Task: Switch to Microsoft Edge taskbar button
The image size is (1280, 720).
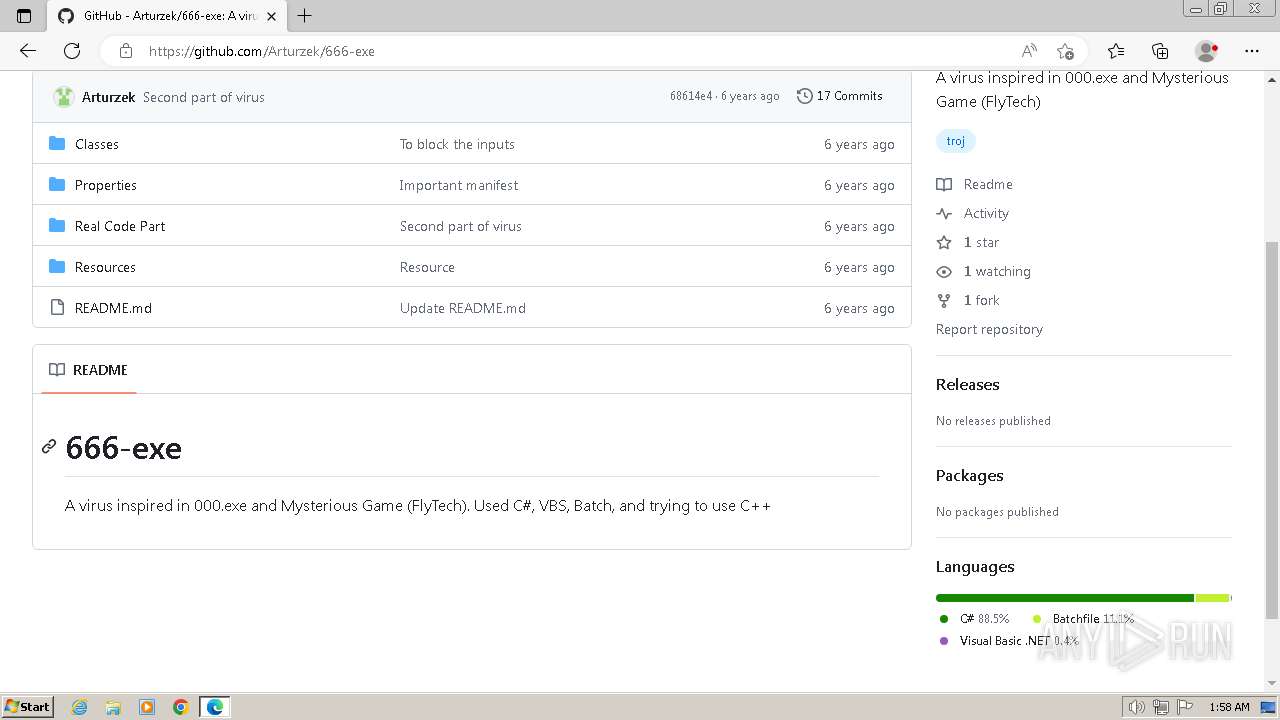Action: coord(215,707)
